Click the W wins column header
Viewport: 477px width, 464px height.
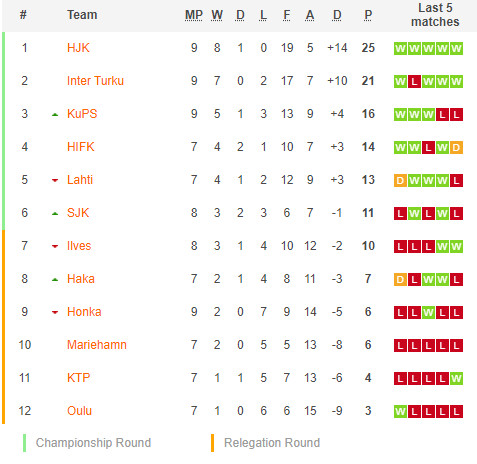click(x=217, y=15)
